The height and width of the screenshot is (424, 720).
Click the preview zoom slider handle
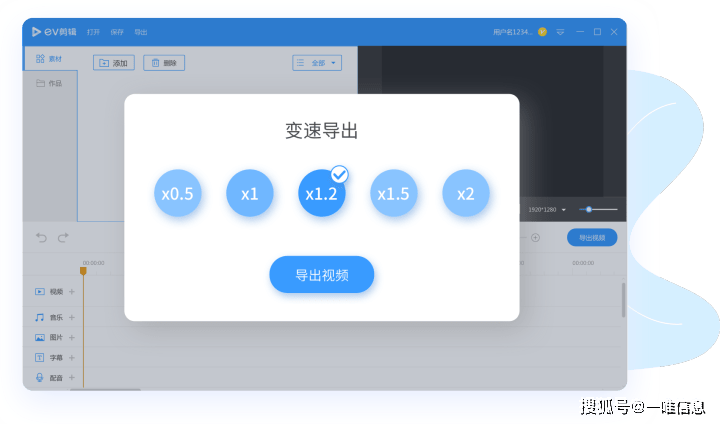(589, 209)
